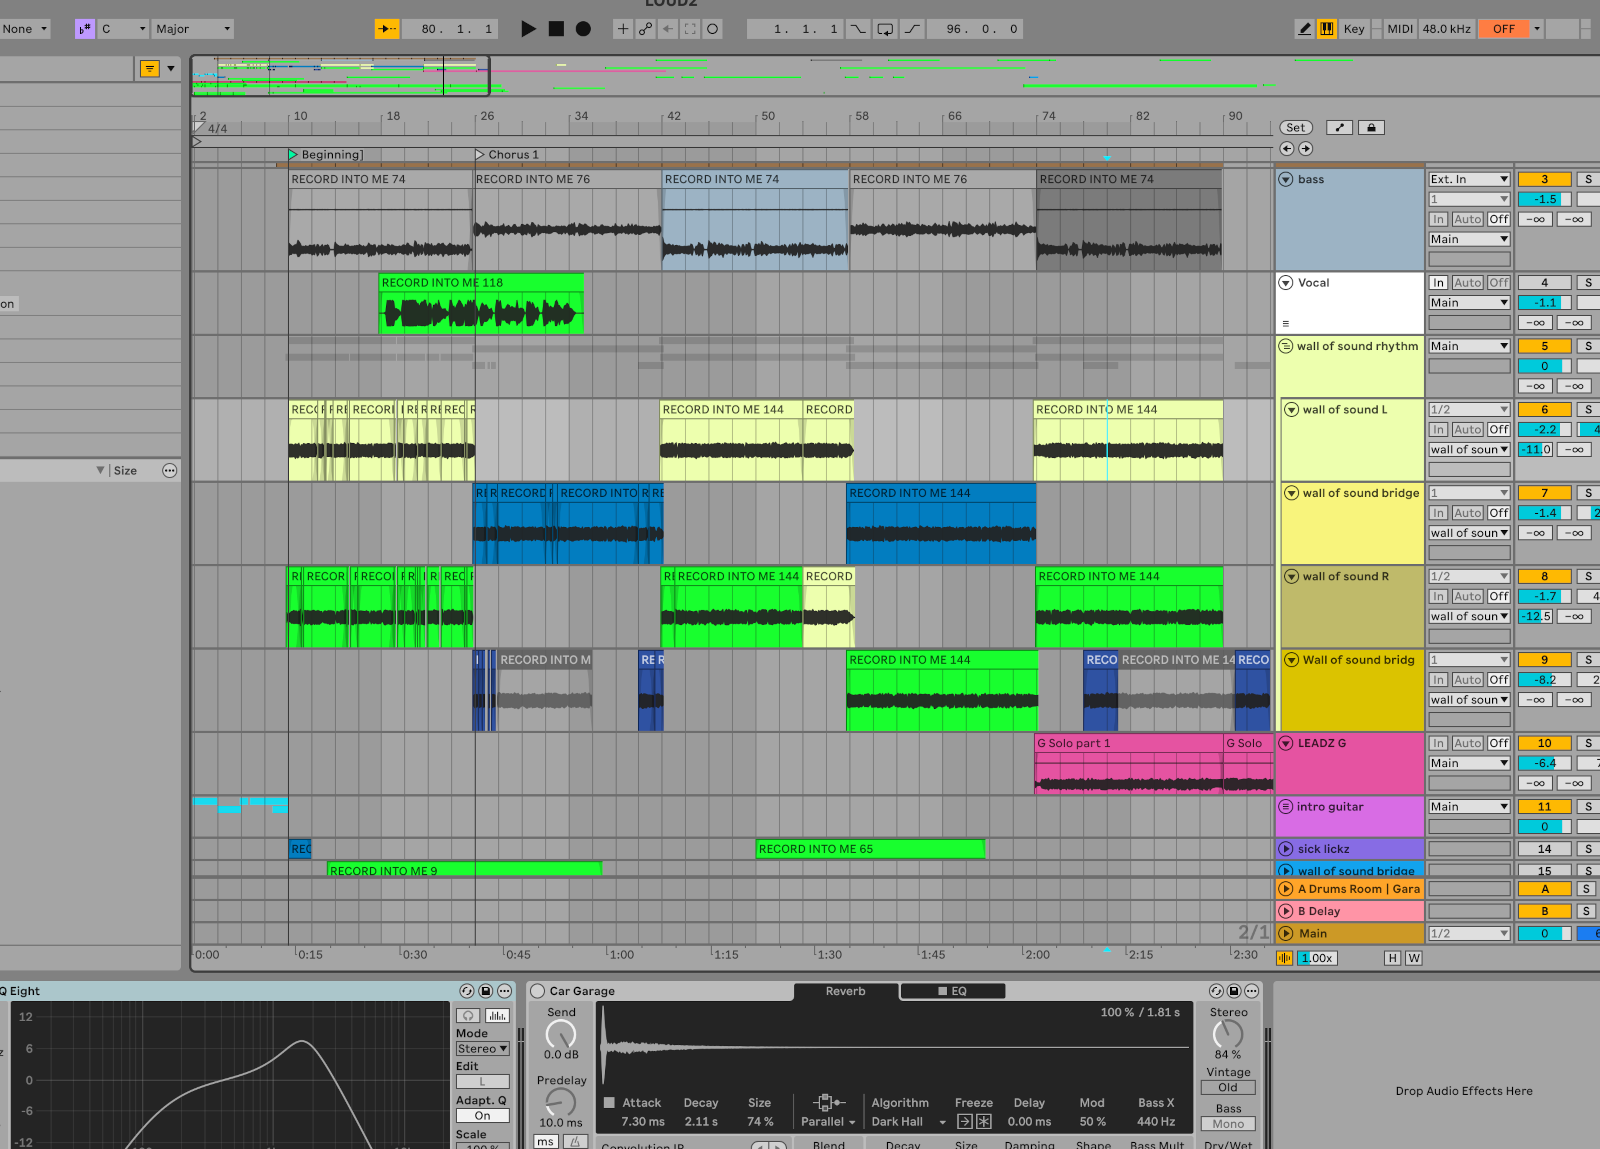This screenshot has width=1600, height=1149.
Task: Open the Major scale type dropdown
Action: (193, 29)
